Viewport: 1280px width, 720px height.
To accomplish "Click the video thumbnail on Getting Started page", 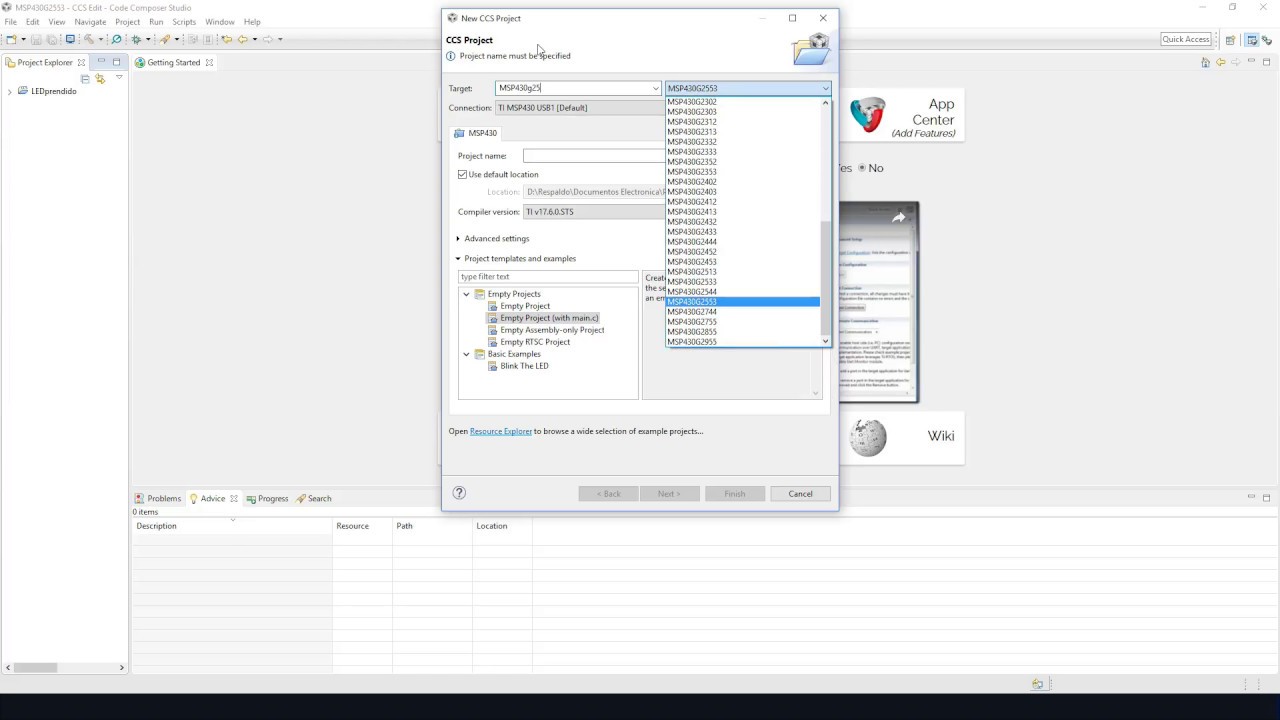I will pos(878,302).
